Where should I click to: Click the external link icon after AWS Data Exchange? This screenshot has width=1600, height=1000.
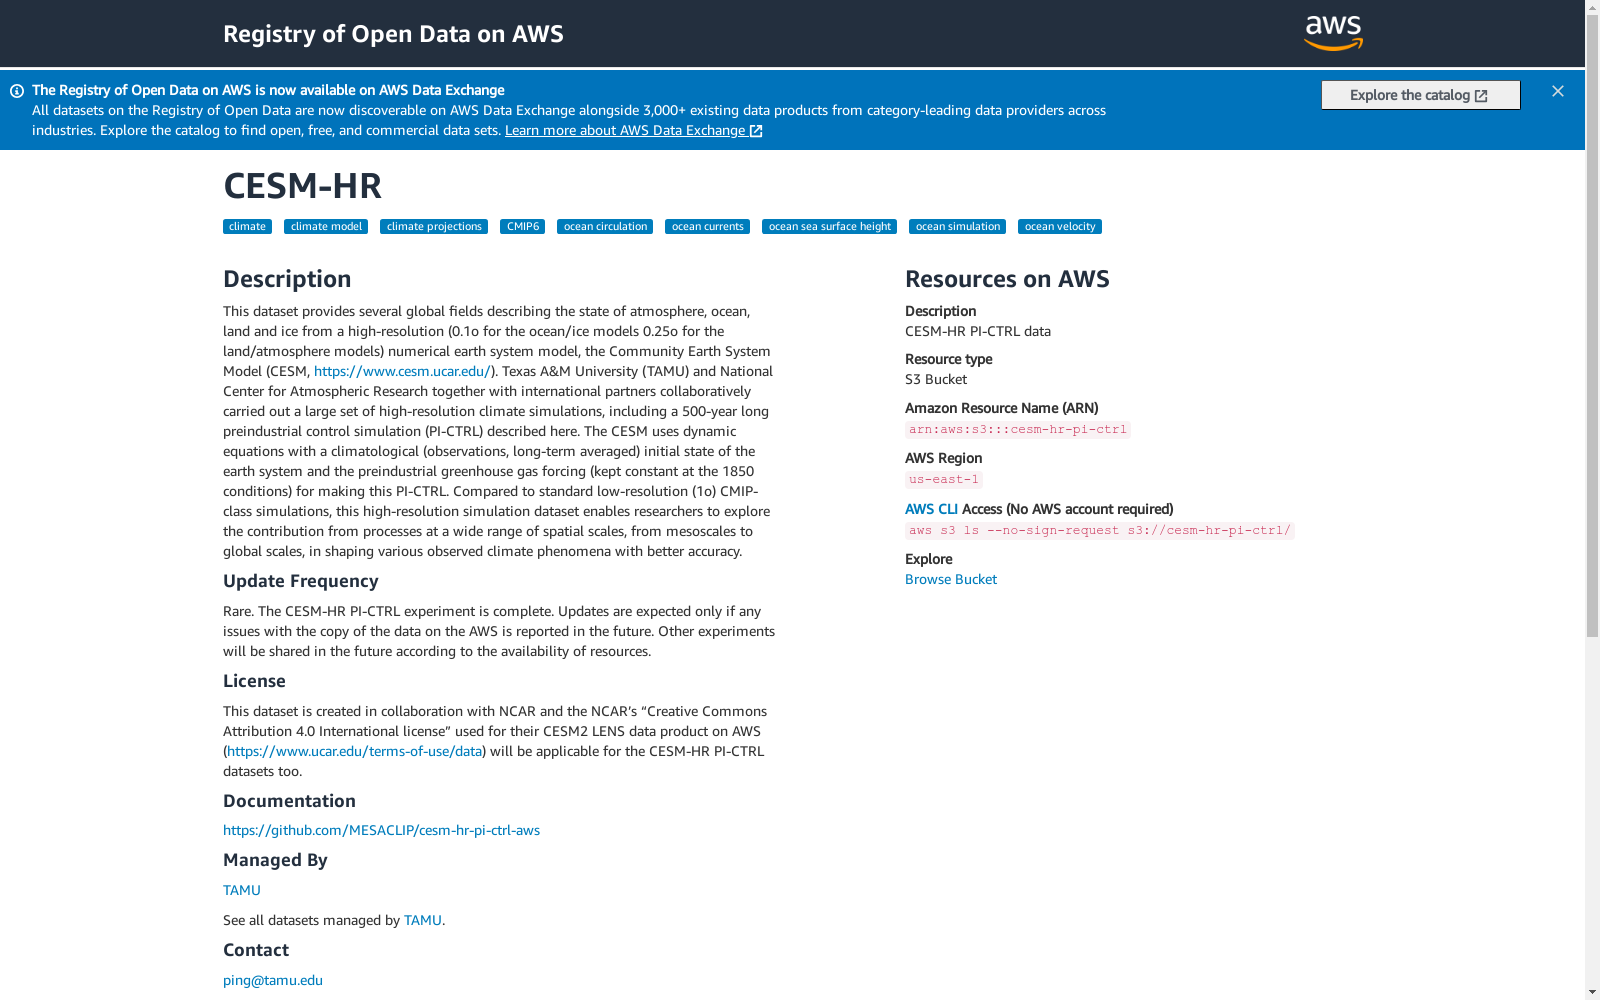click(756, 131)
